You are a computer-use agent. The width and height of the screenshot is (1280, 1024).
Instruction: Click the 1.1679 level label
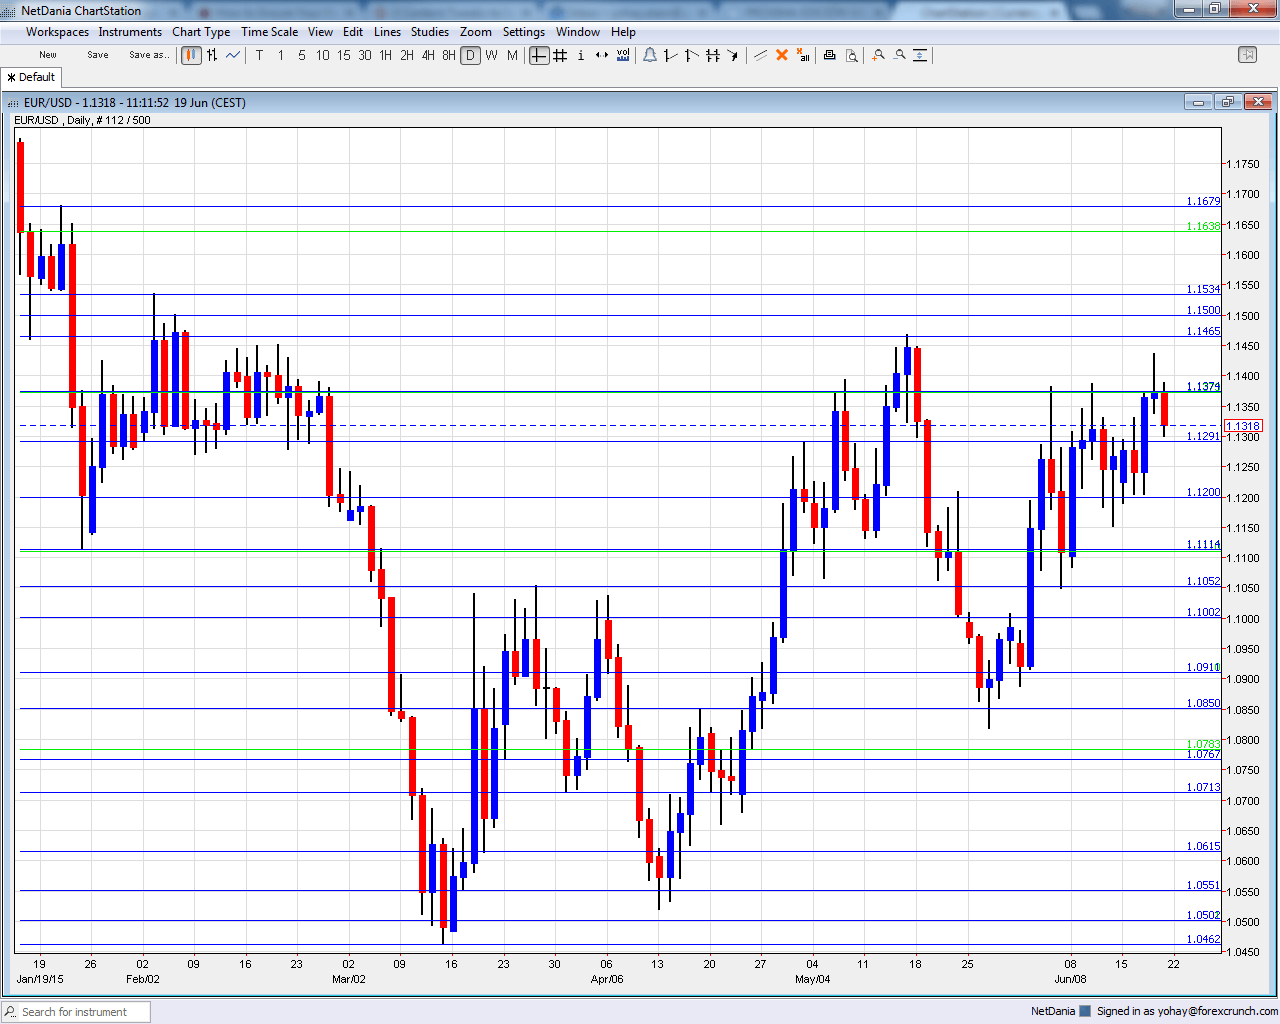point(1203,201)
